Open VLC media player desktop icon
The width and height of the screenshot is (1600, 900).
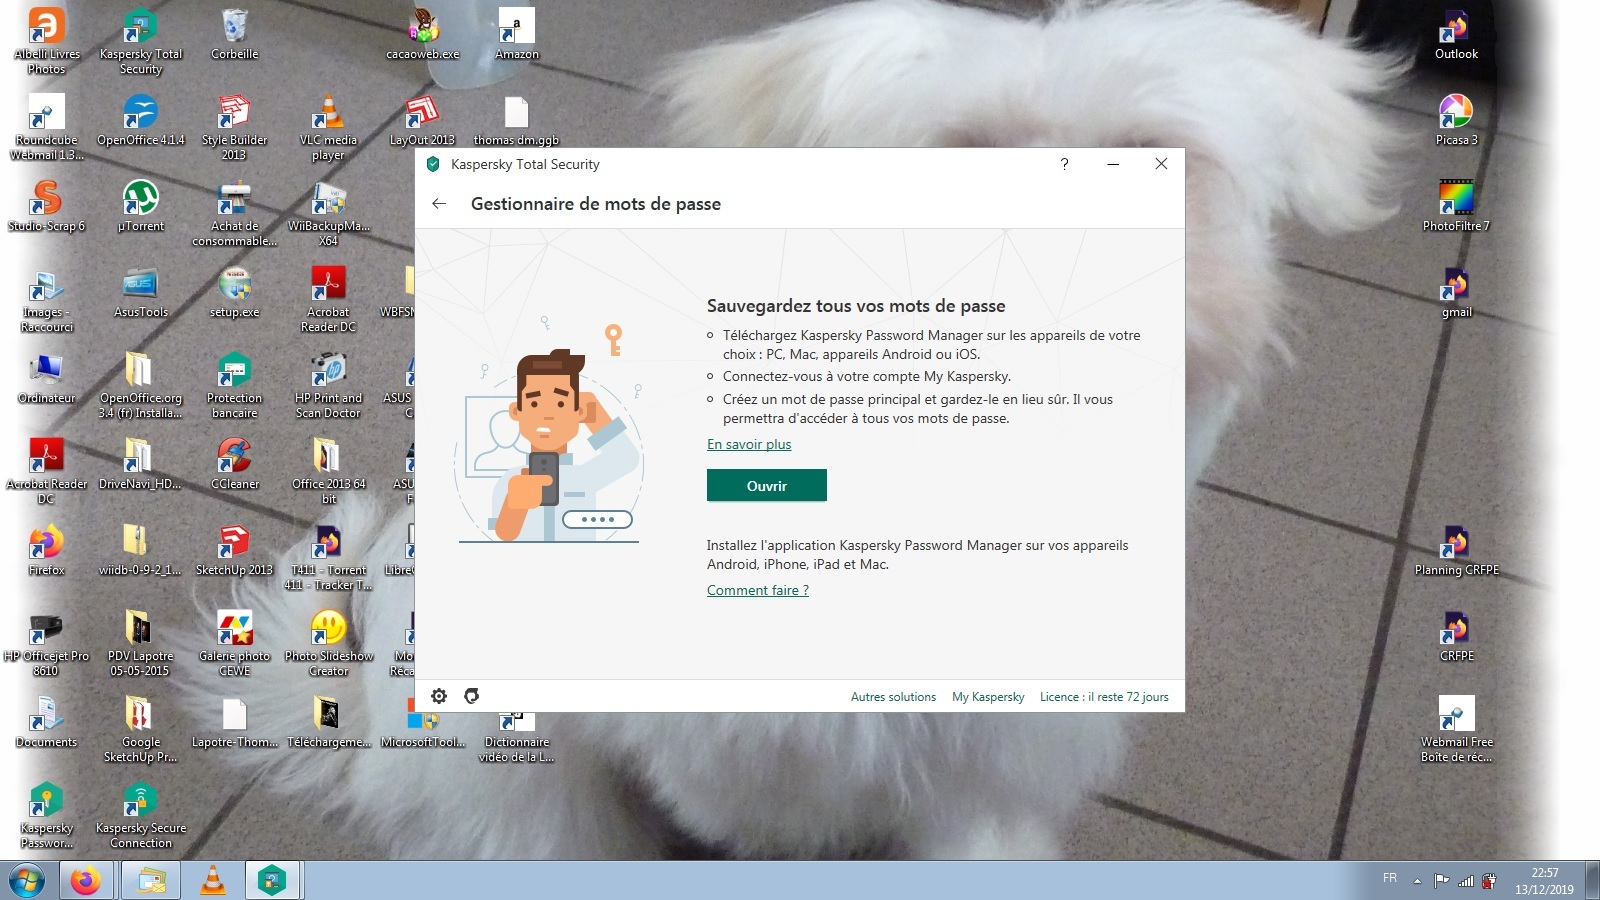[328, 128]
